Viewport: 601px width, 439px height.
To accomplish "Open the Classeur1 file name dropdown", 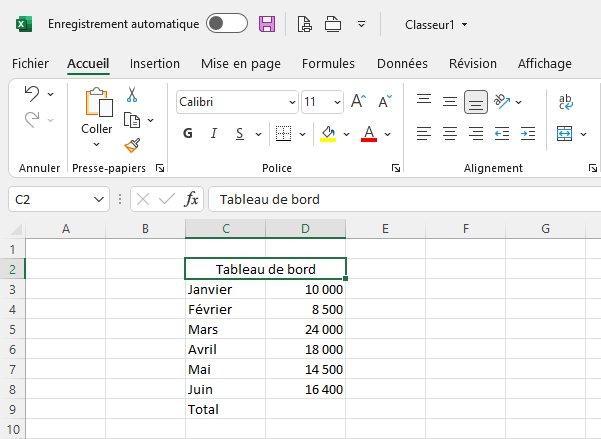I will coord(465,25).
